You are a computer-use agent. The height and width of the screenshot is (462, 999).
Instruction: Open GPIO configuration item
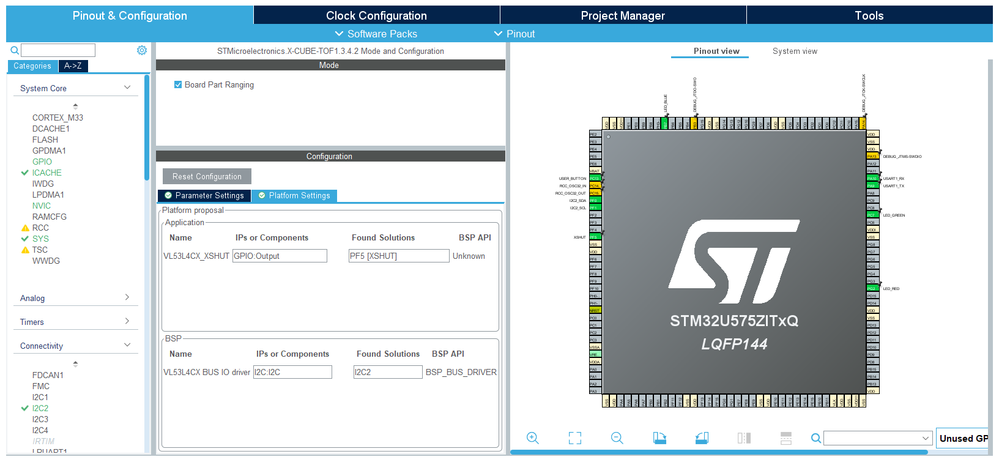[42, 162]
